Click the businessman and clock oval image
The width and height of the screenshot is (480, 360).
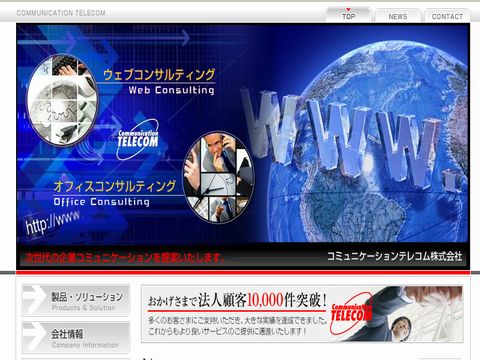click(218, 177)
